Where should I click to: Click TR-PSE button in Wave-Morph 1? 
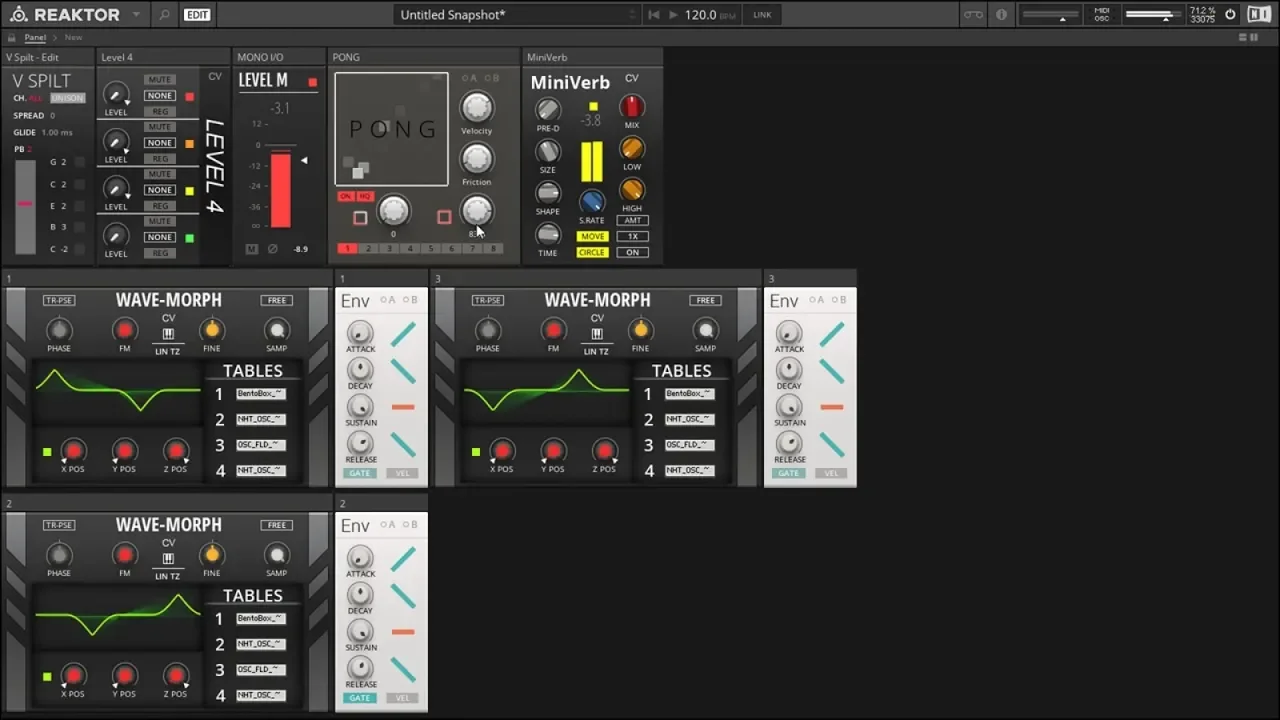(59, 300)
